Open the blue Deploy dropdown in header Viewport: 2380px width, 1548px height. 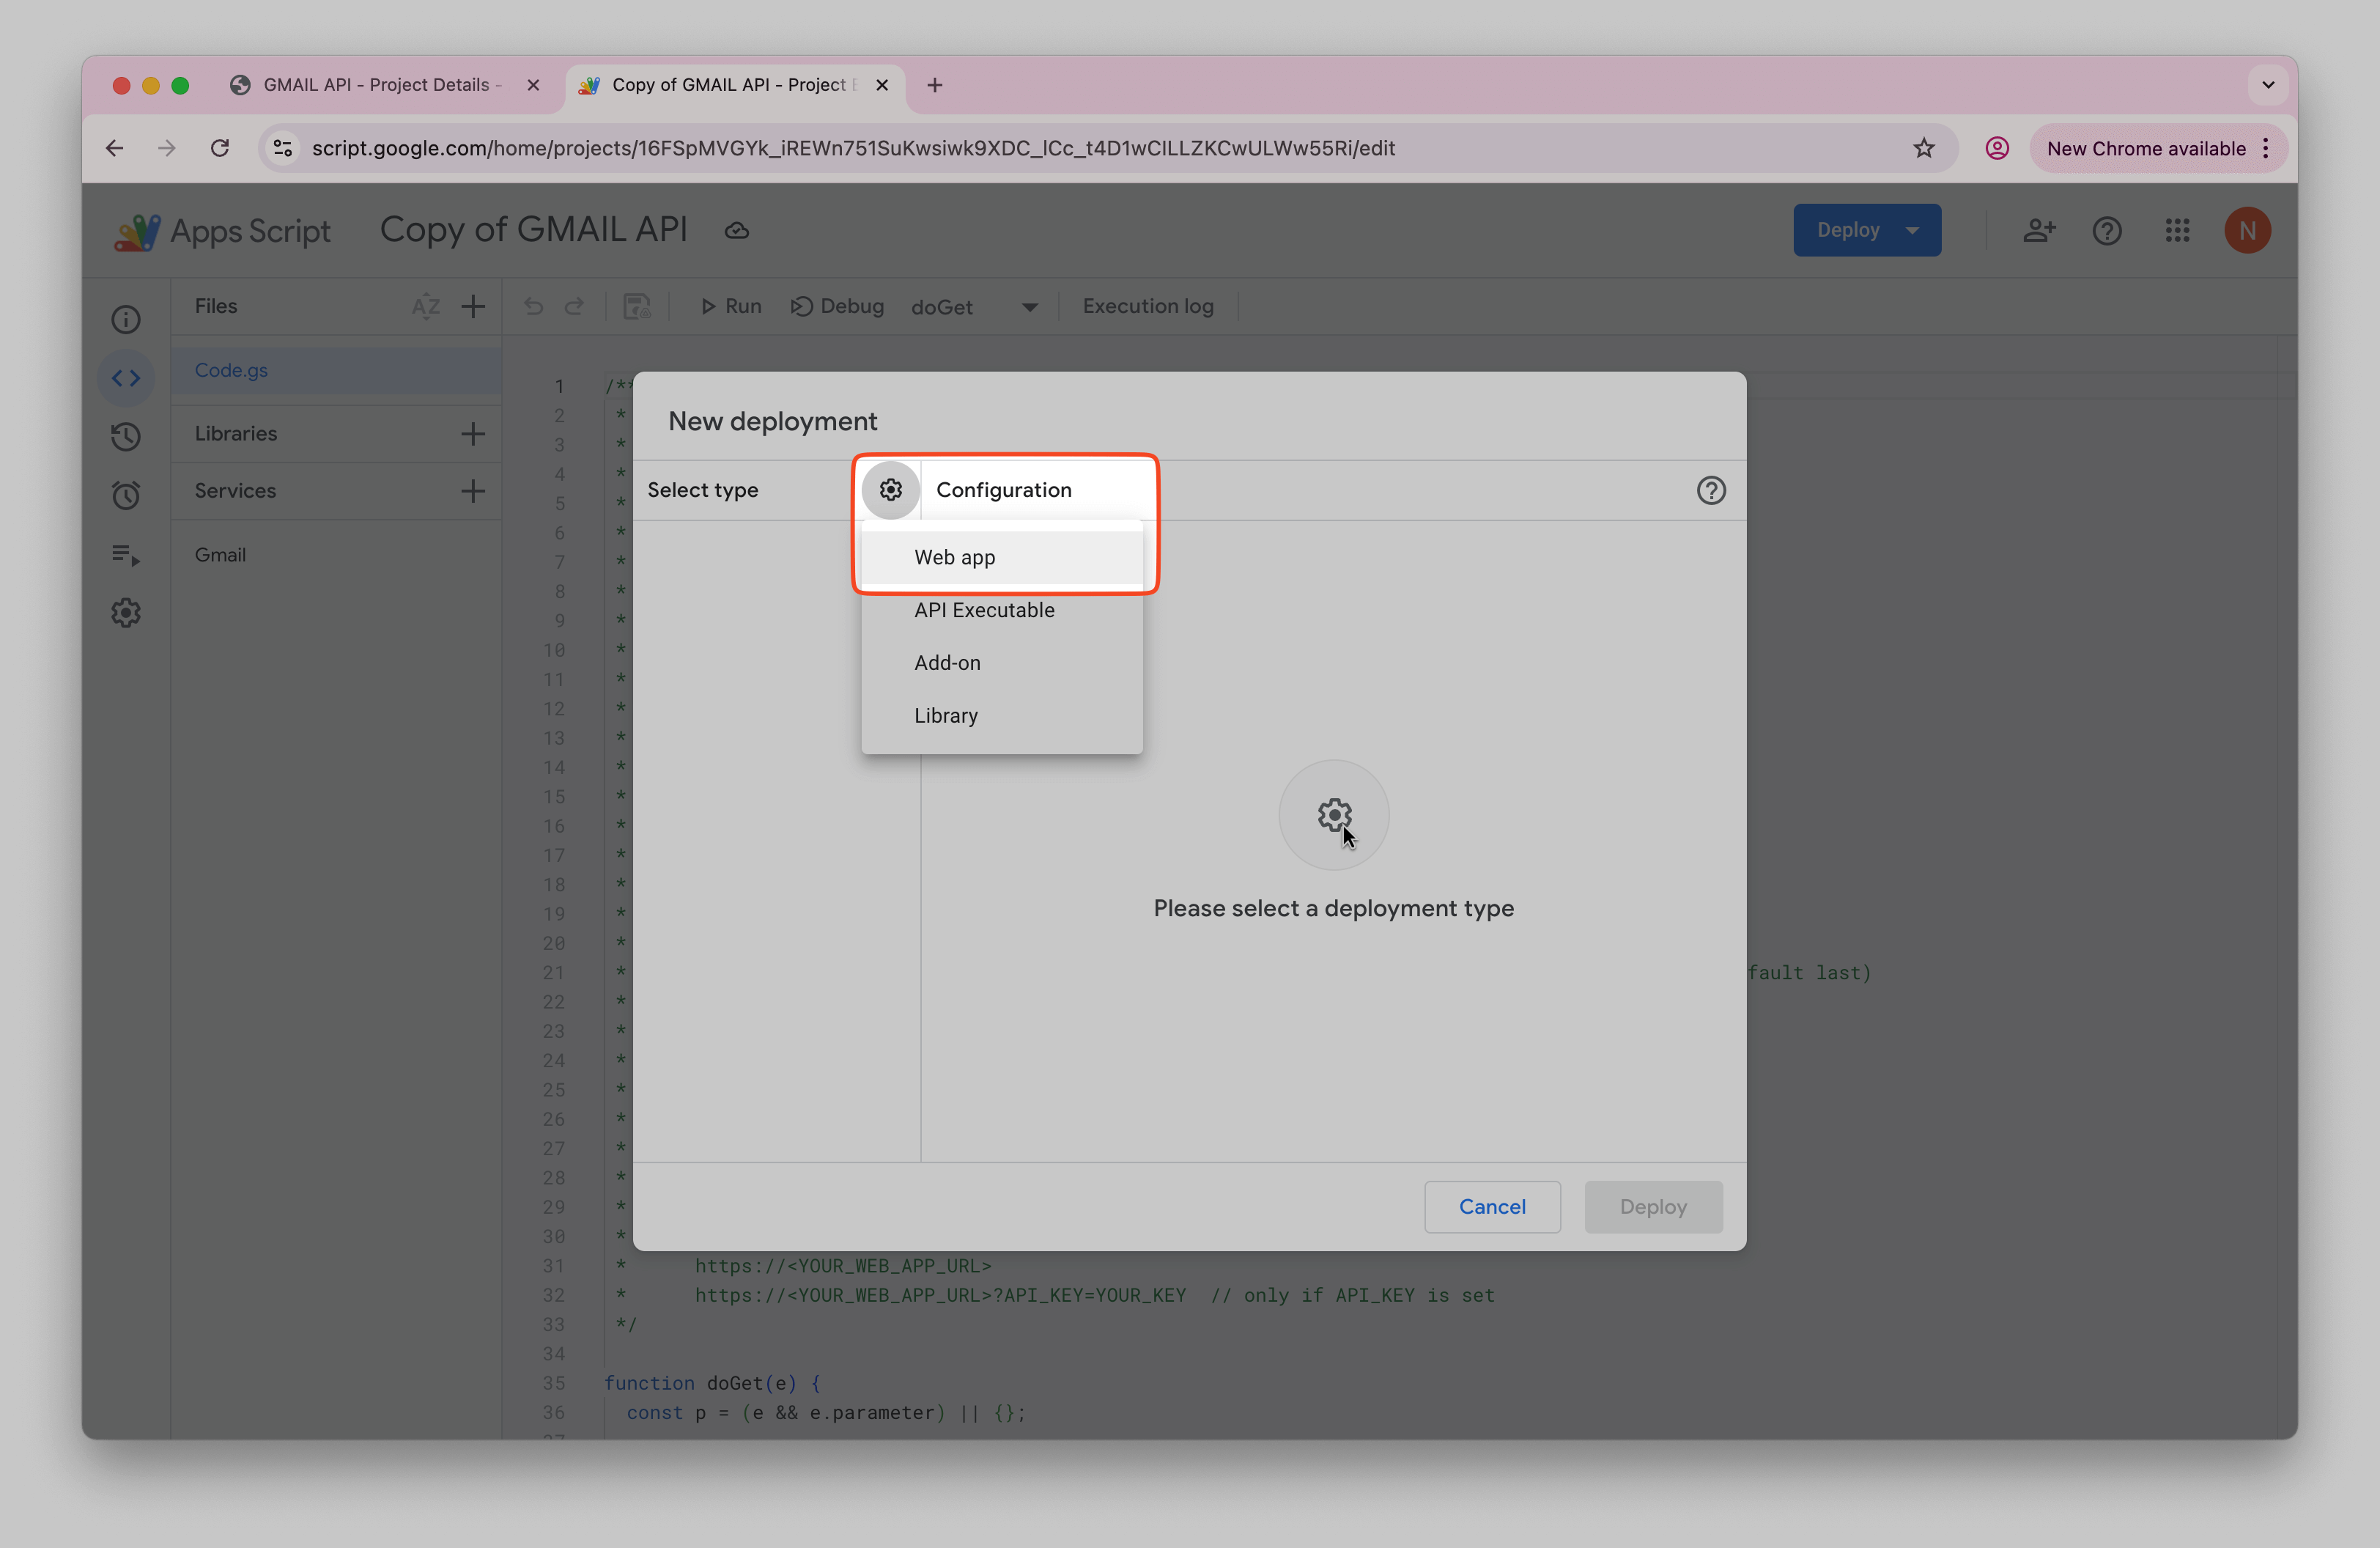tap(1866, 230)
